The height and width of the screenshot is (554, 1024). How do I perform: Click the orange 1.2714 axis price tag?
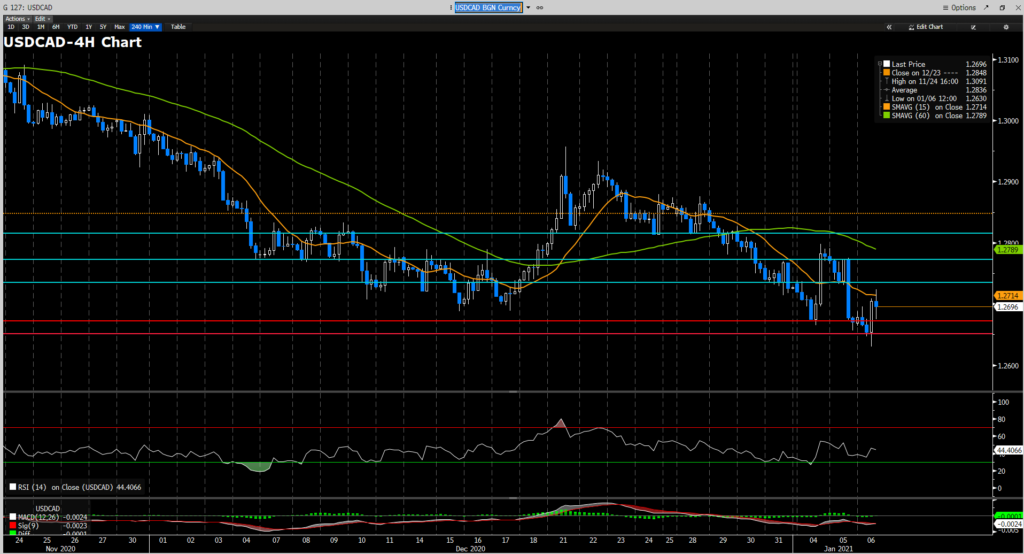pyautogui.click(x=1008, y=296)
